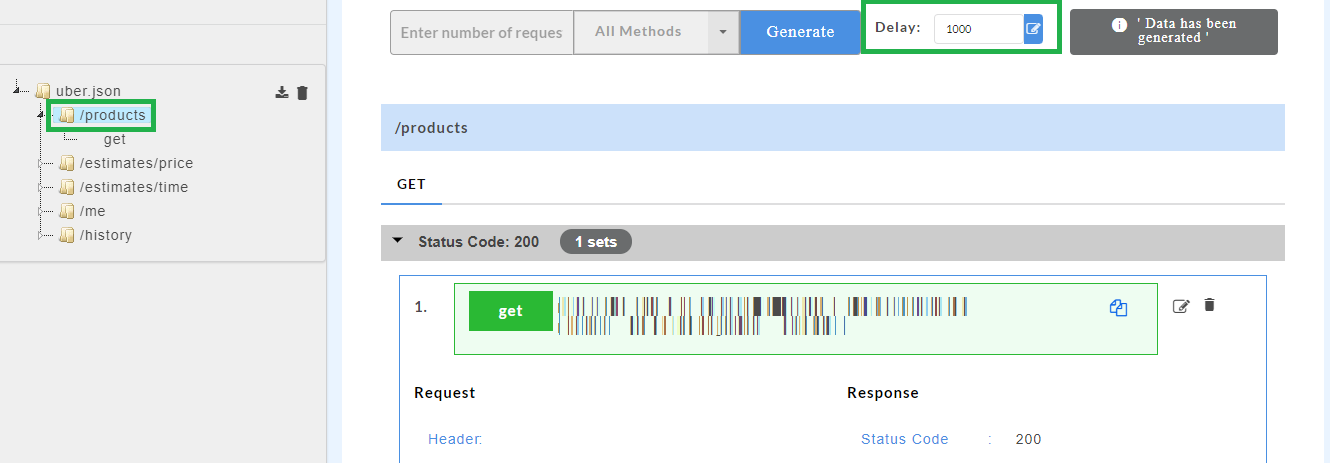This screenshot has width=1330, height=463.
Task: Click the /products folder icon
Action: [x=67, y=115]
